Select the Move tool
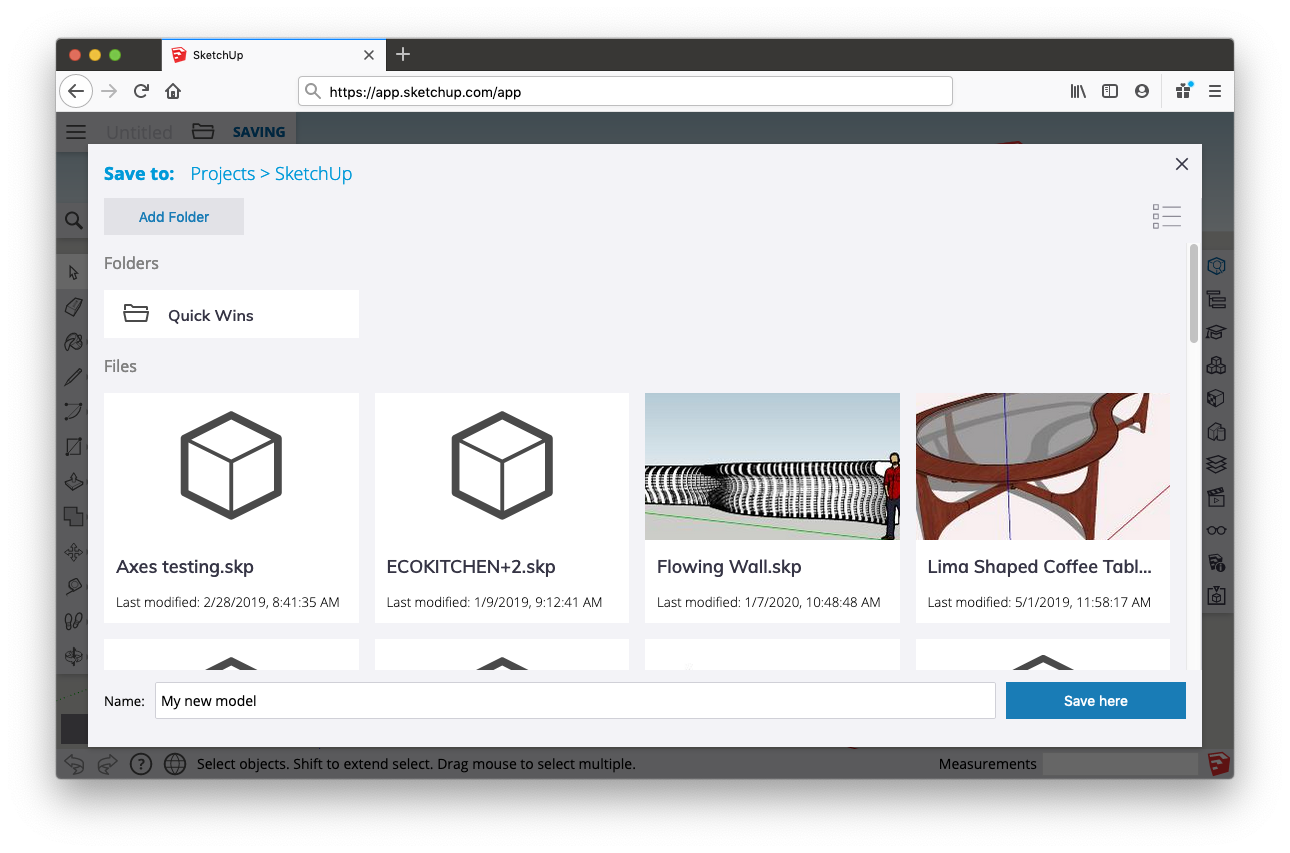 click(74, 552)
